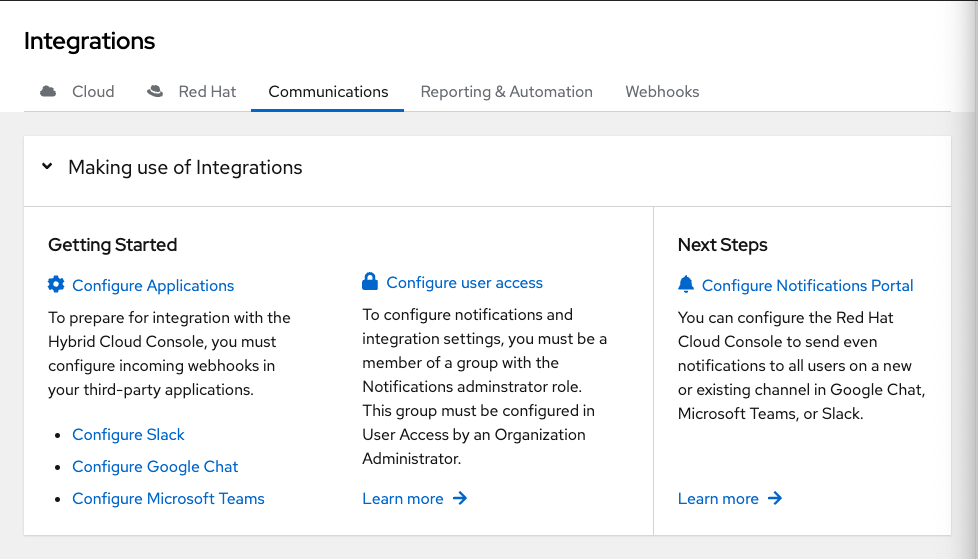Click the Red Hat fedora icon
This screenshot has height=559, width=978.
pos(155,92)
